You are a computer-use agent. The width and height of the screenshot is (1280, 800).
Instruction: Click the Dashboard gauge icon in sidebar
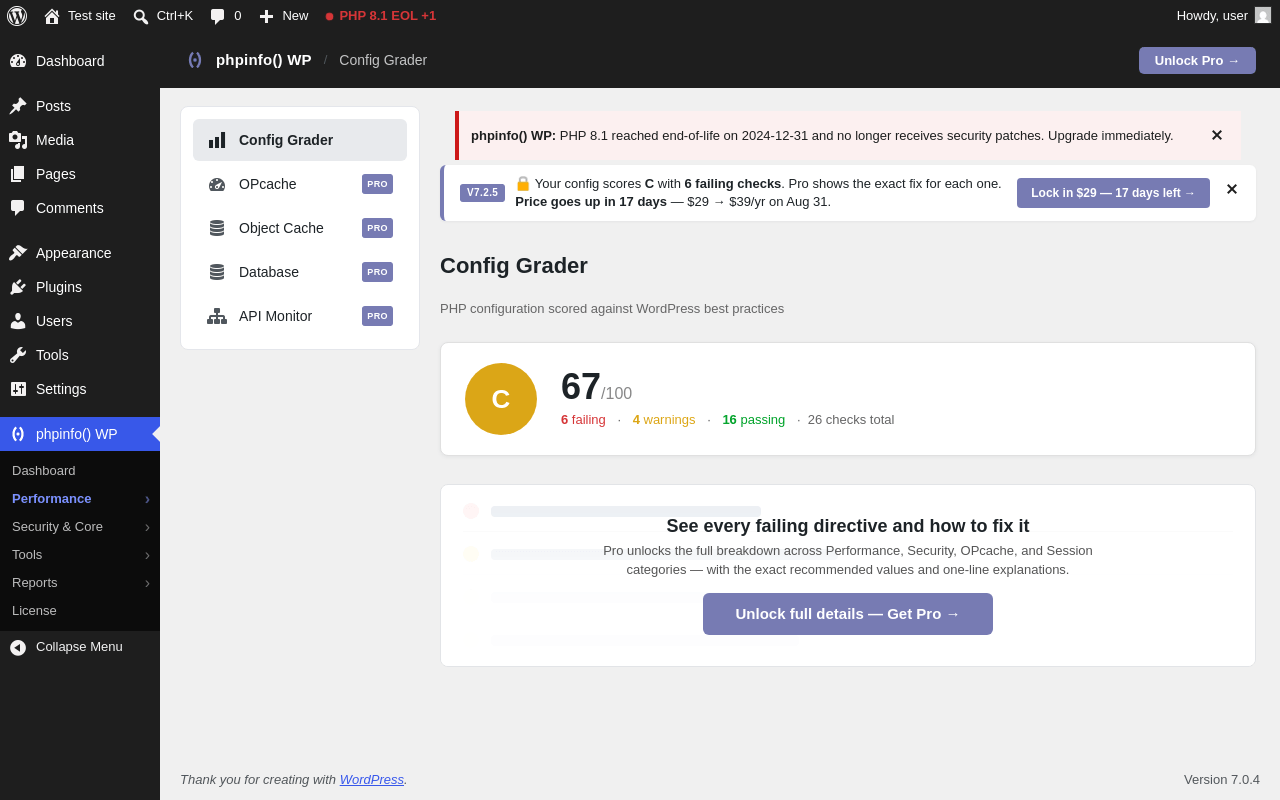pos(18,61)
